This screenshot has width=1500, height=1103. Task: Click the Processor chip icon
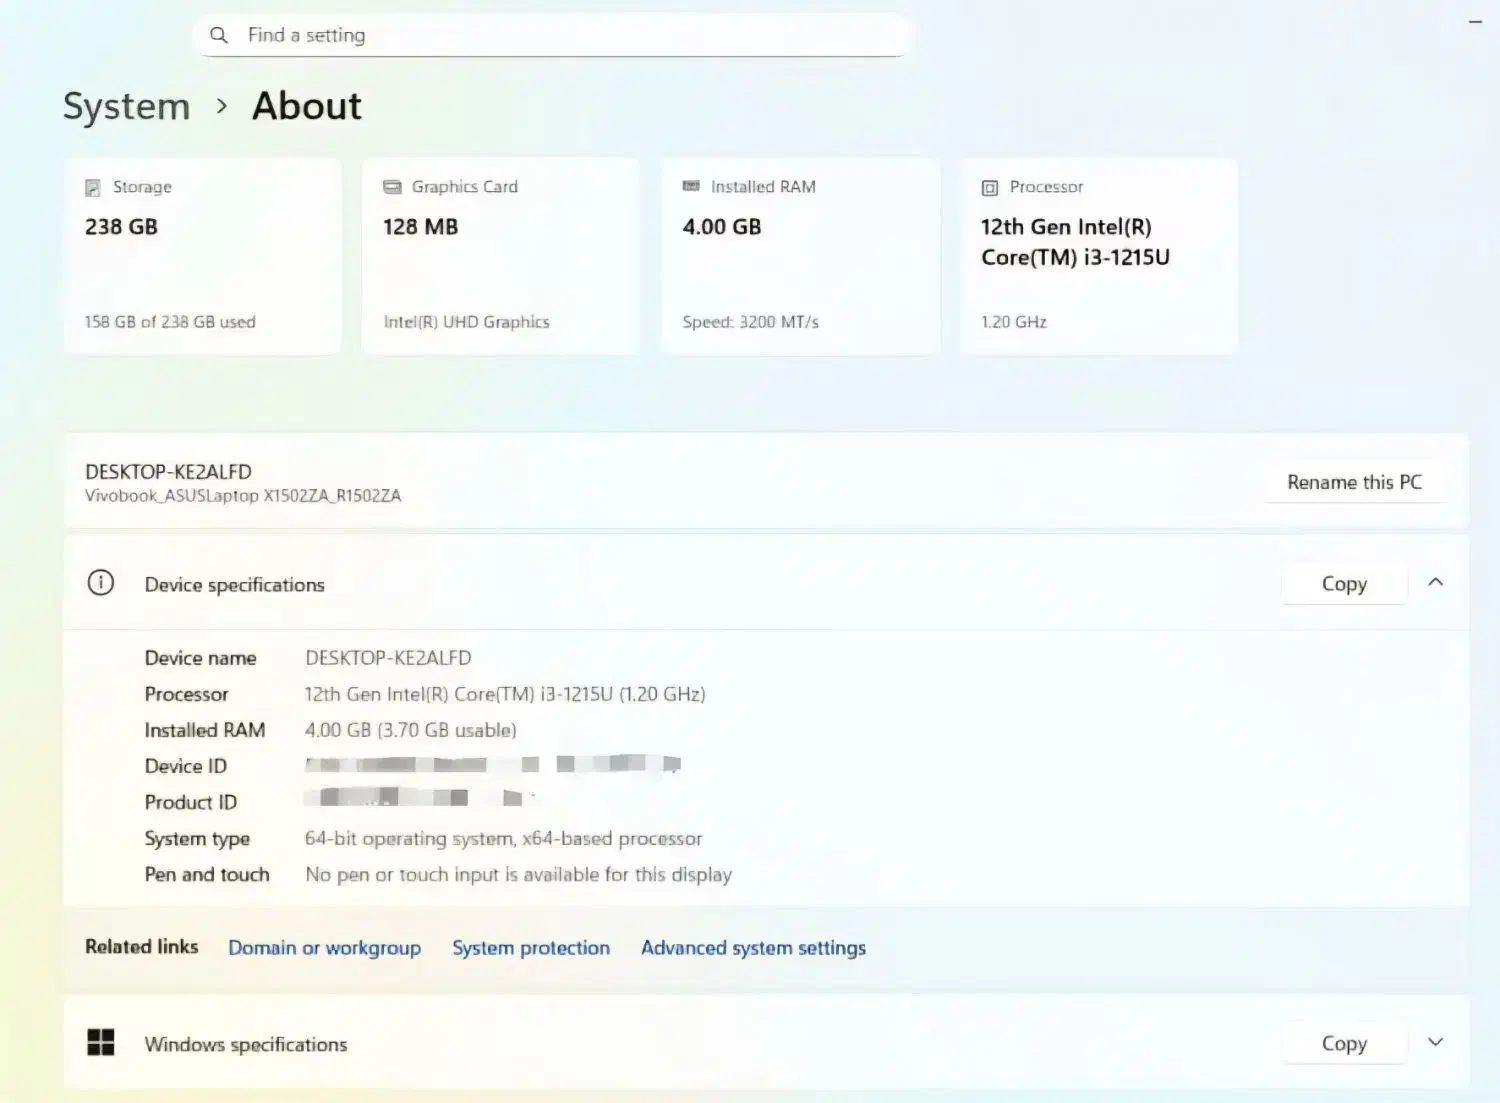[x=990, y=187]
